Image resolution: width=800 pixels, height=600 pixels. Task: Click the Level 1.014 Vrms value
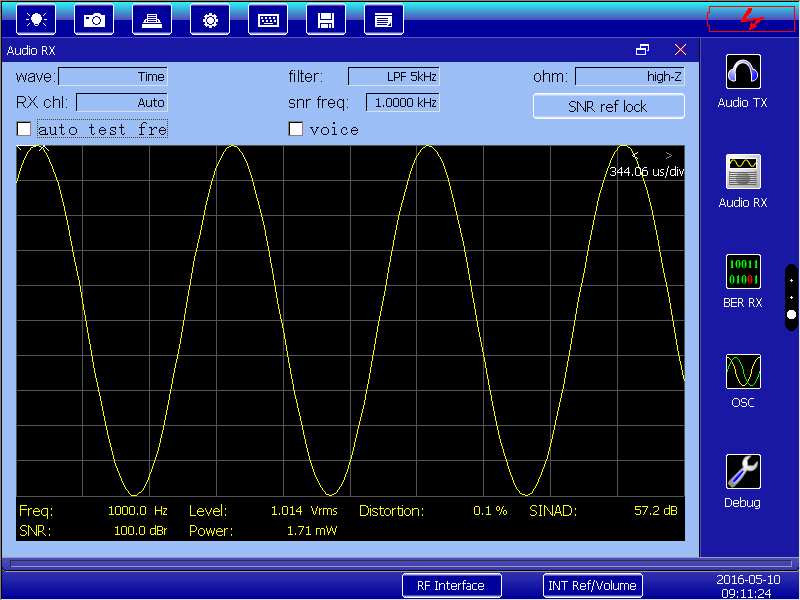click(304, 511)
